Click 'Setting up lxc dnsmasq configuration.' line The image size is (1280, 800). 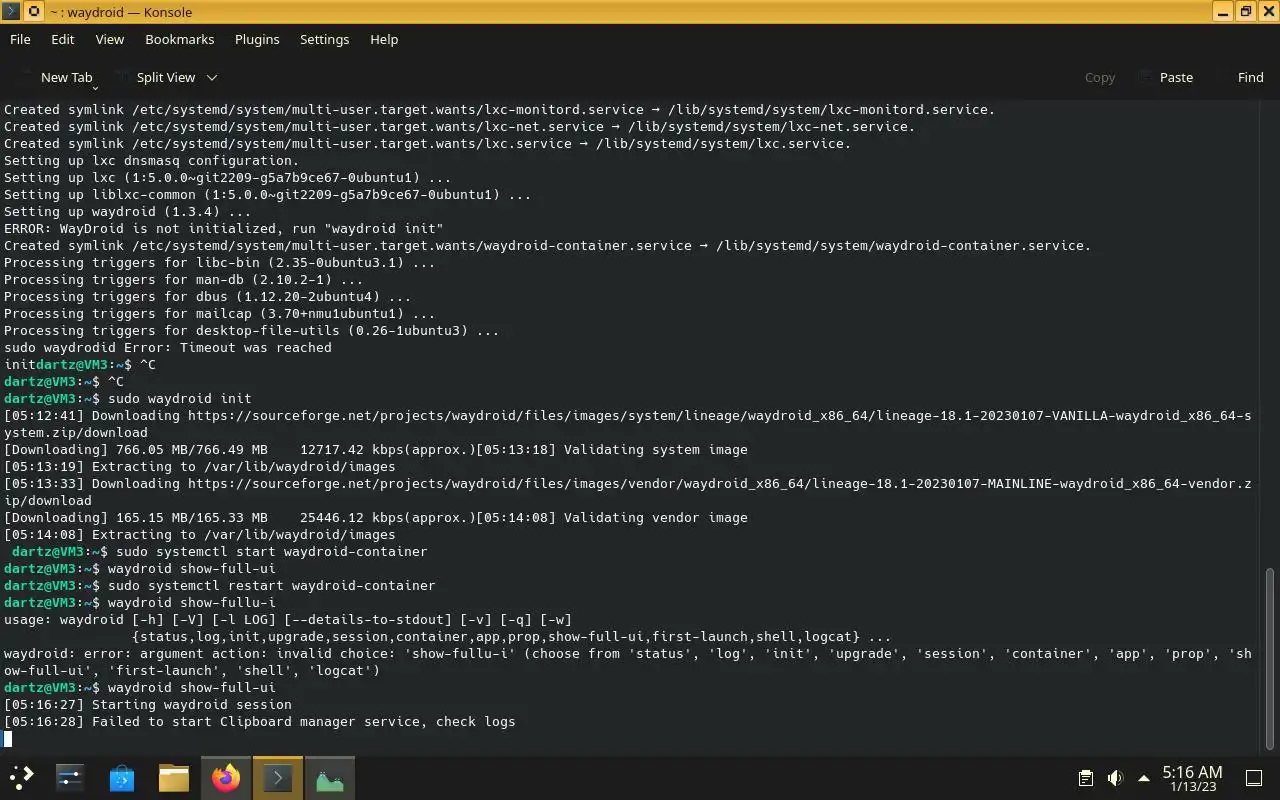[x=152, y=160]
